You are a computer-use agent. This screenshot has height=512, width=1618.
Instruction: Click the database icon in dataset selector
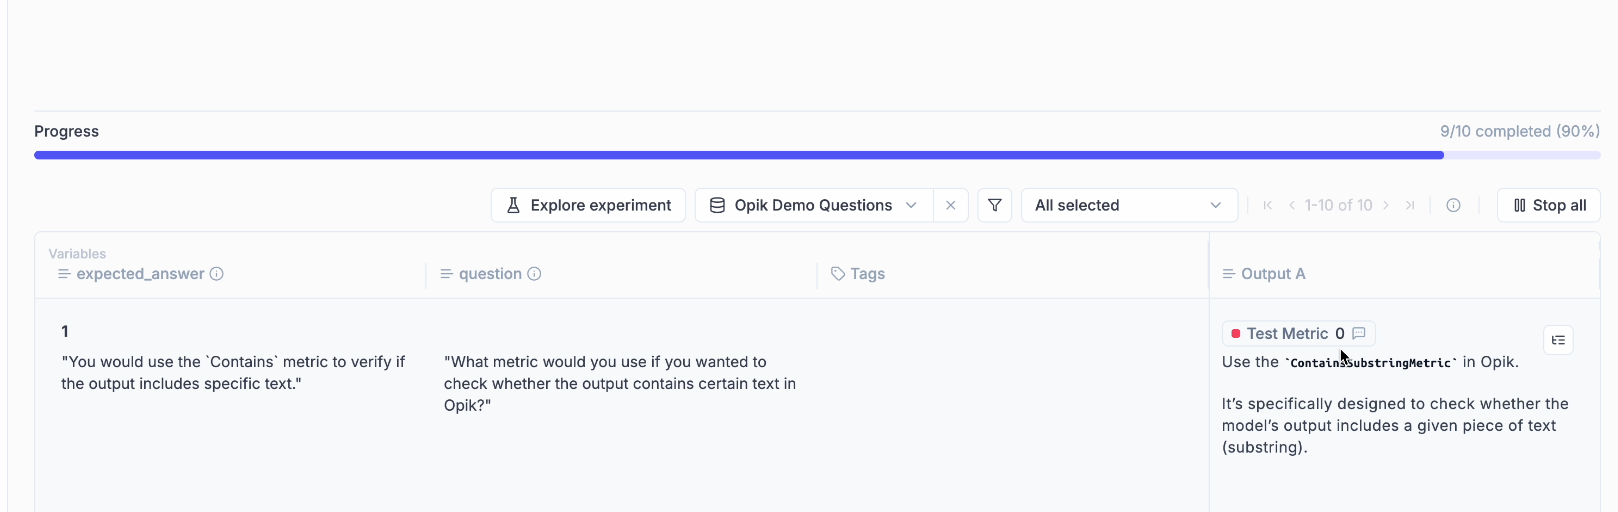coord(717,205)
